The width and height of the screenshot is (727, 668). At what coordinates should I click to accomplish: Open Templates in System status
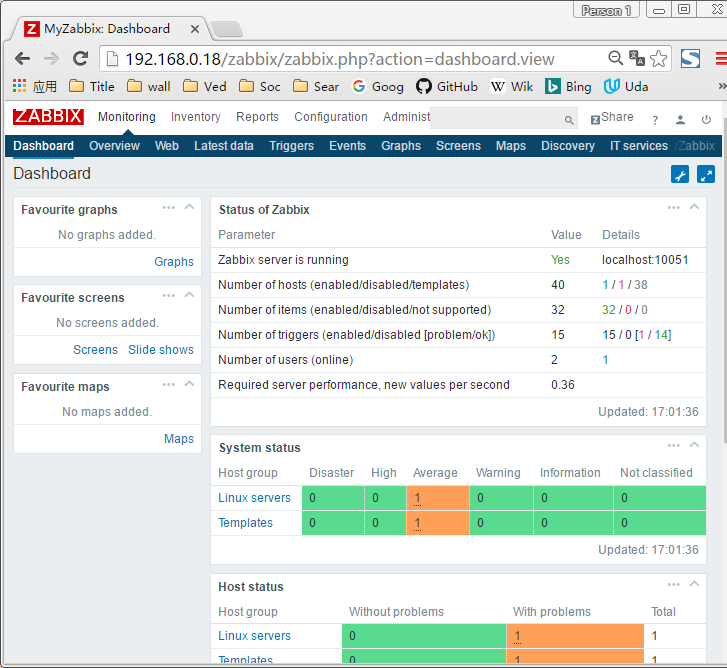click(x=245, y=523)
